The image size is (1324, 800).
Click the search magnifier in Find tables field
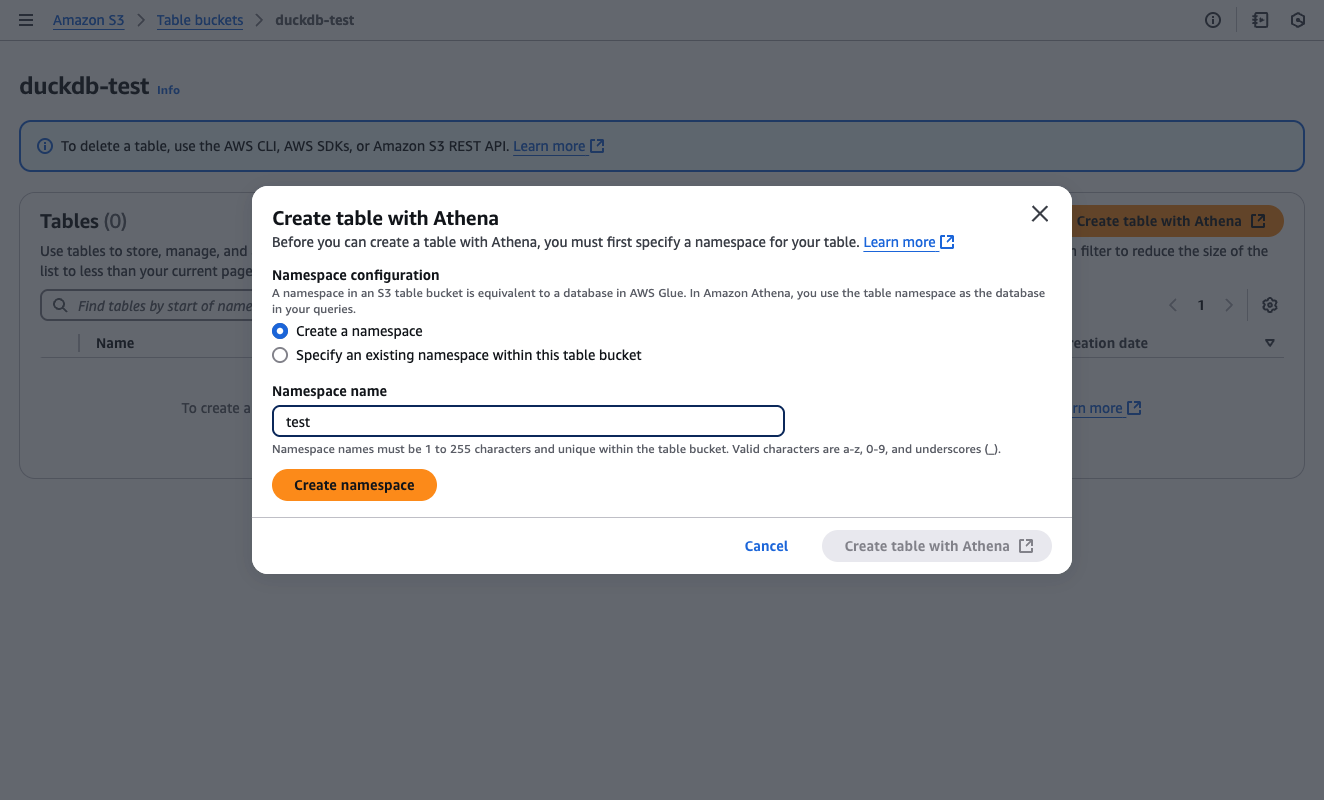60,306
